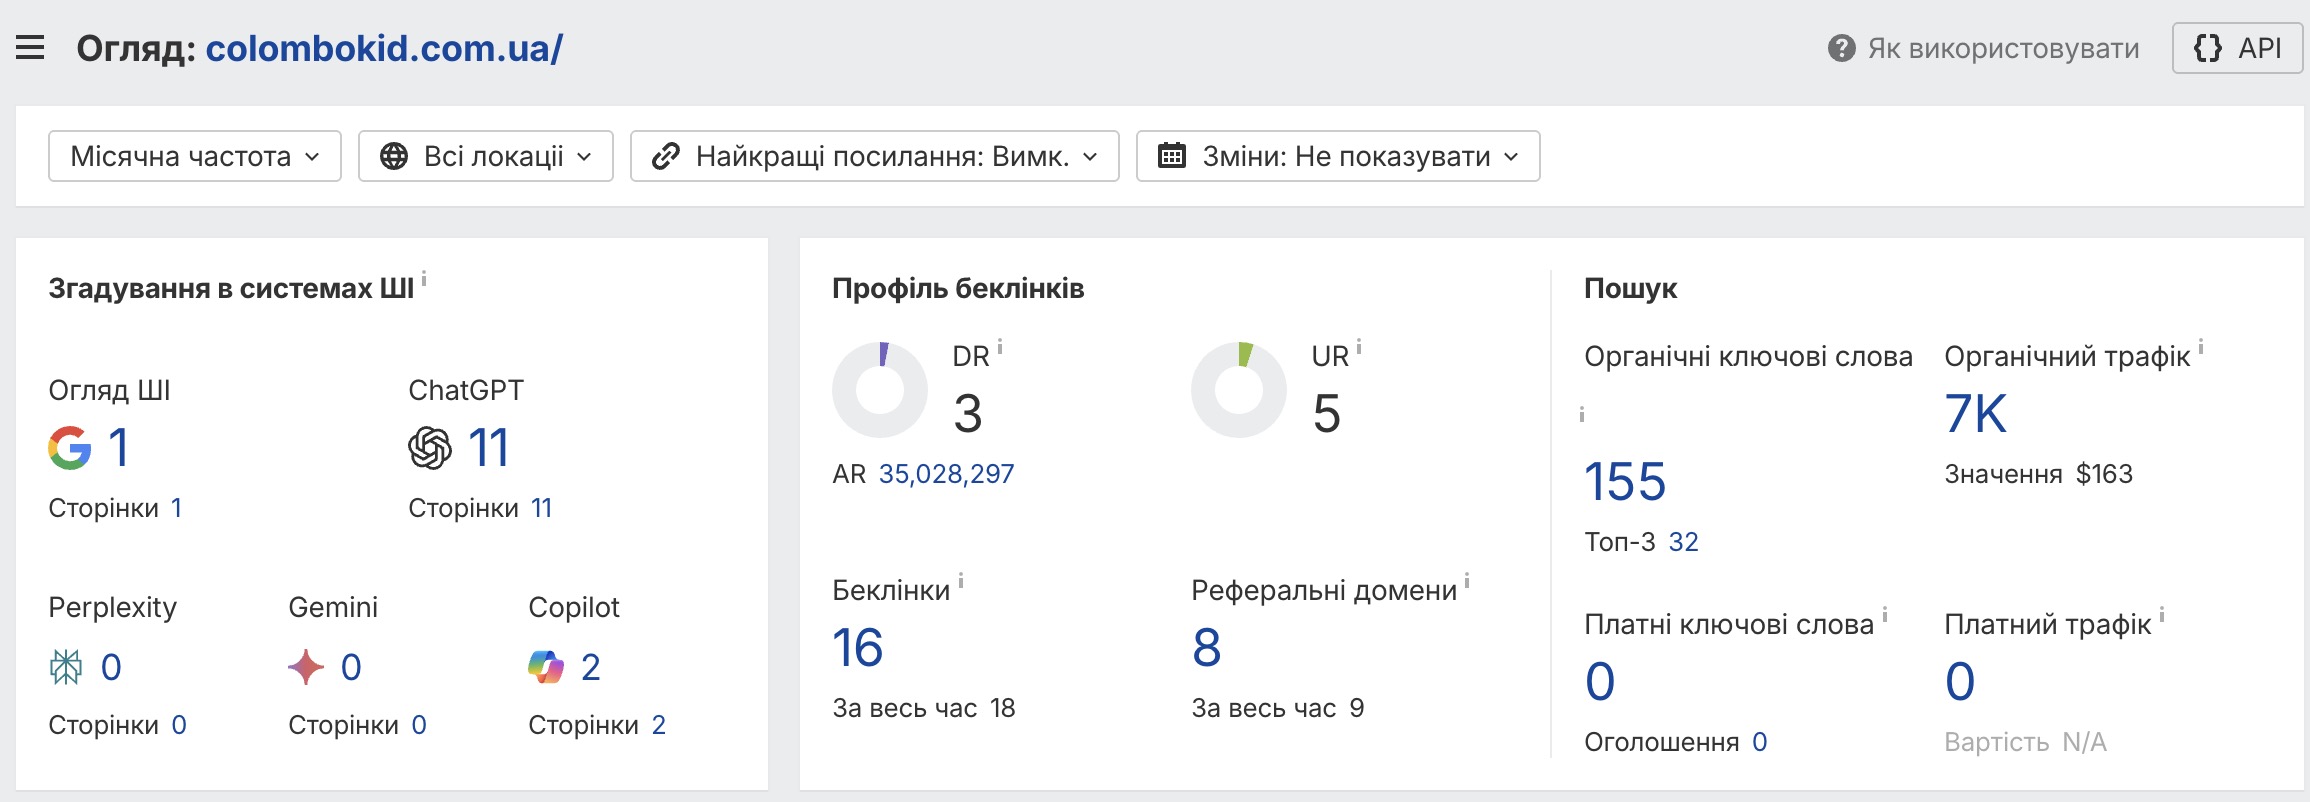
Task: Open the colombokid.com.ua/ link
Action: point(384,48)
